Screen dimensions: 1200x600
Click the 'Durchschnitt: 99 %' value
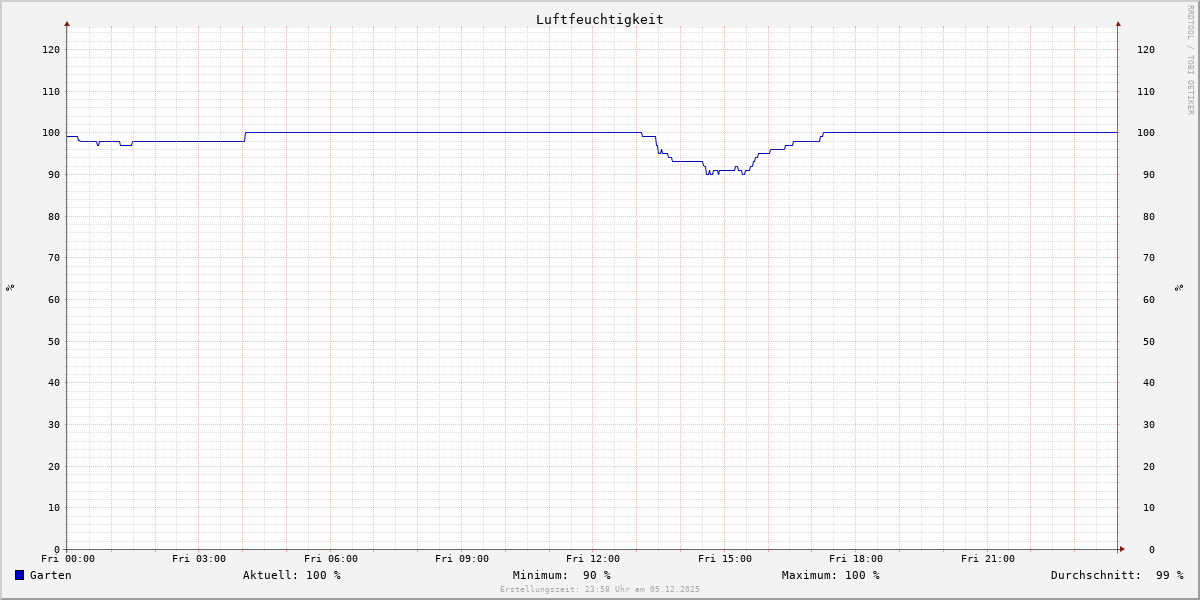(1117, 575)
